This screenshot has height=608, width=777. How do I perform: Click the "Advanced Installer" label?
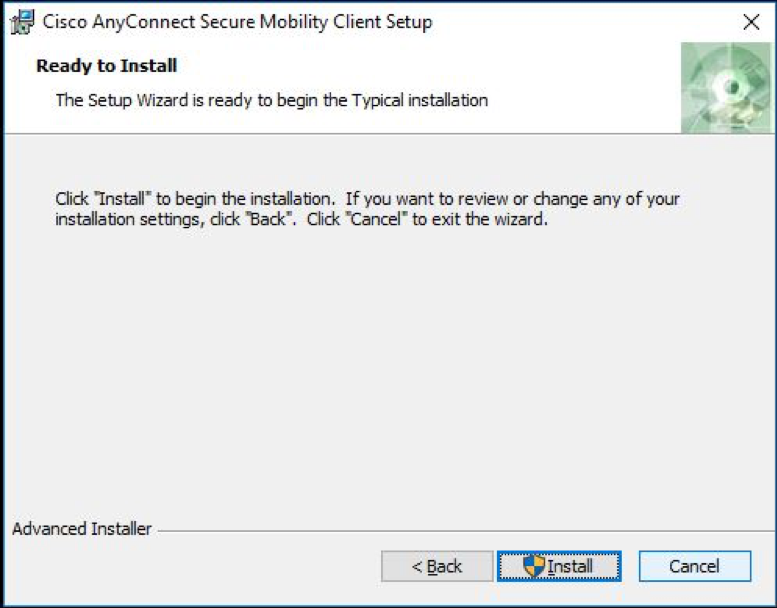pos(82,529)
